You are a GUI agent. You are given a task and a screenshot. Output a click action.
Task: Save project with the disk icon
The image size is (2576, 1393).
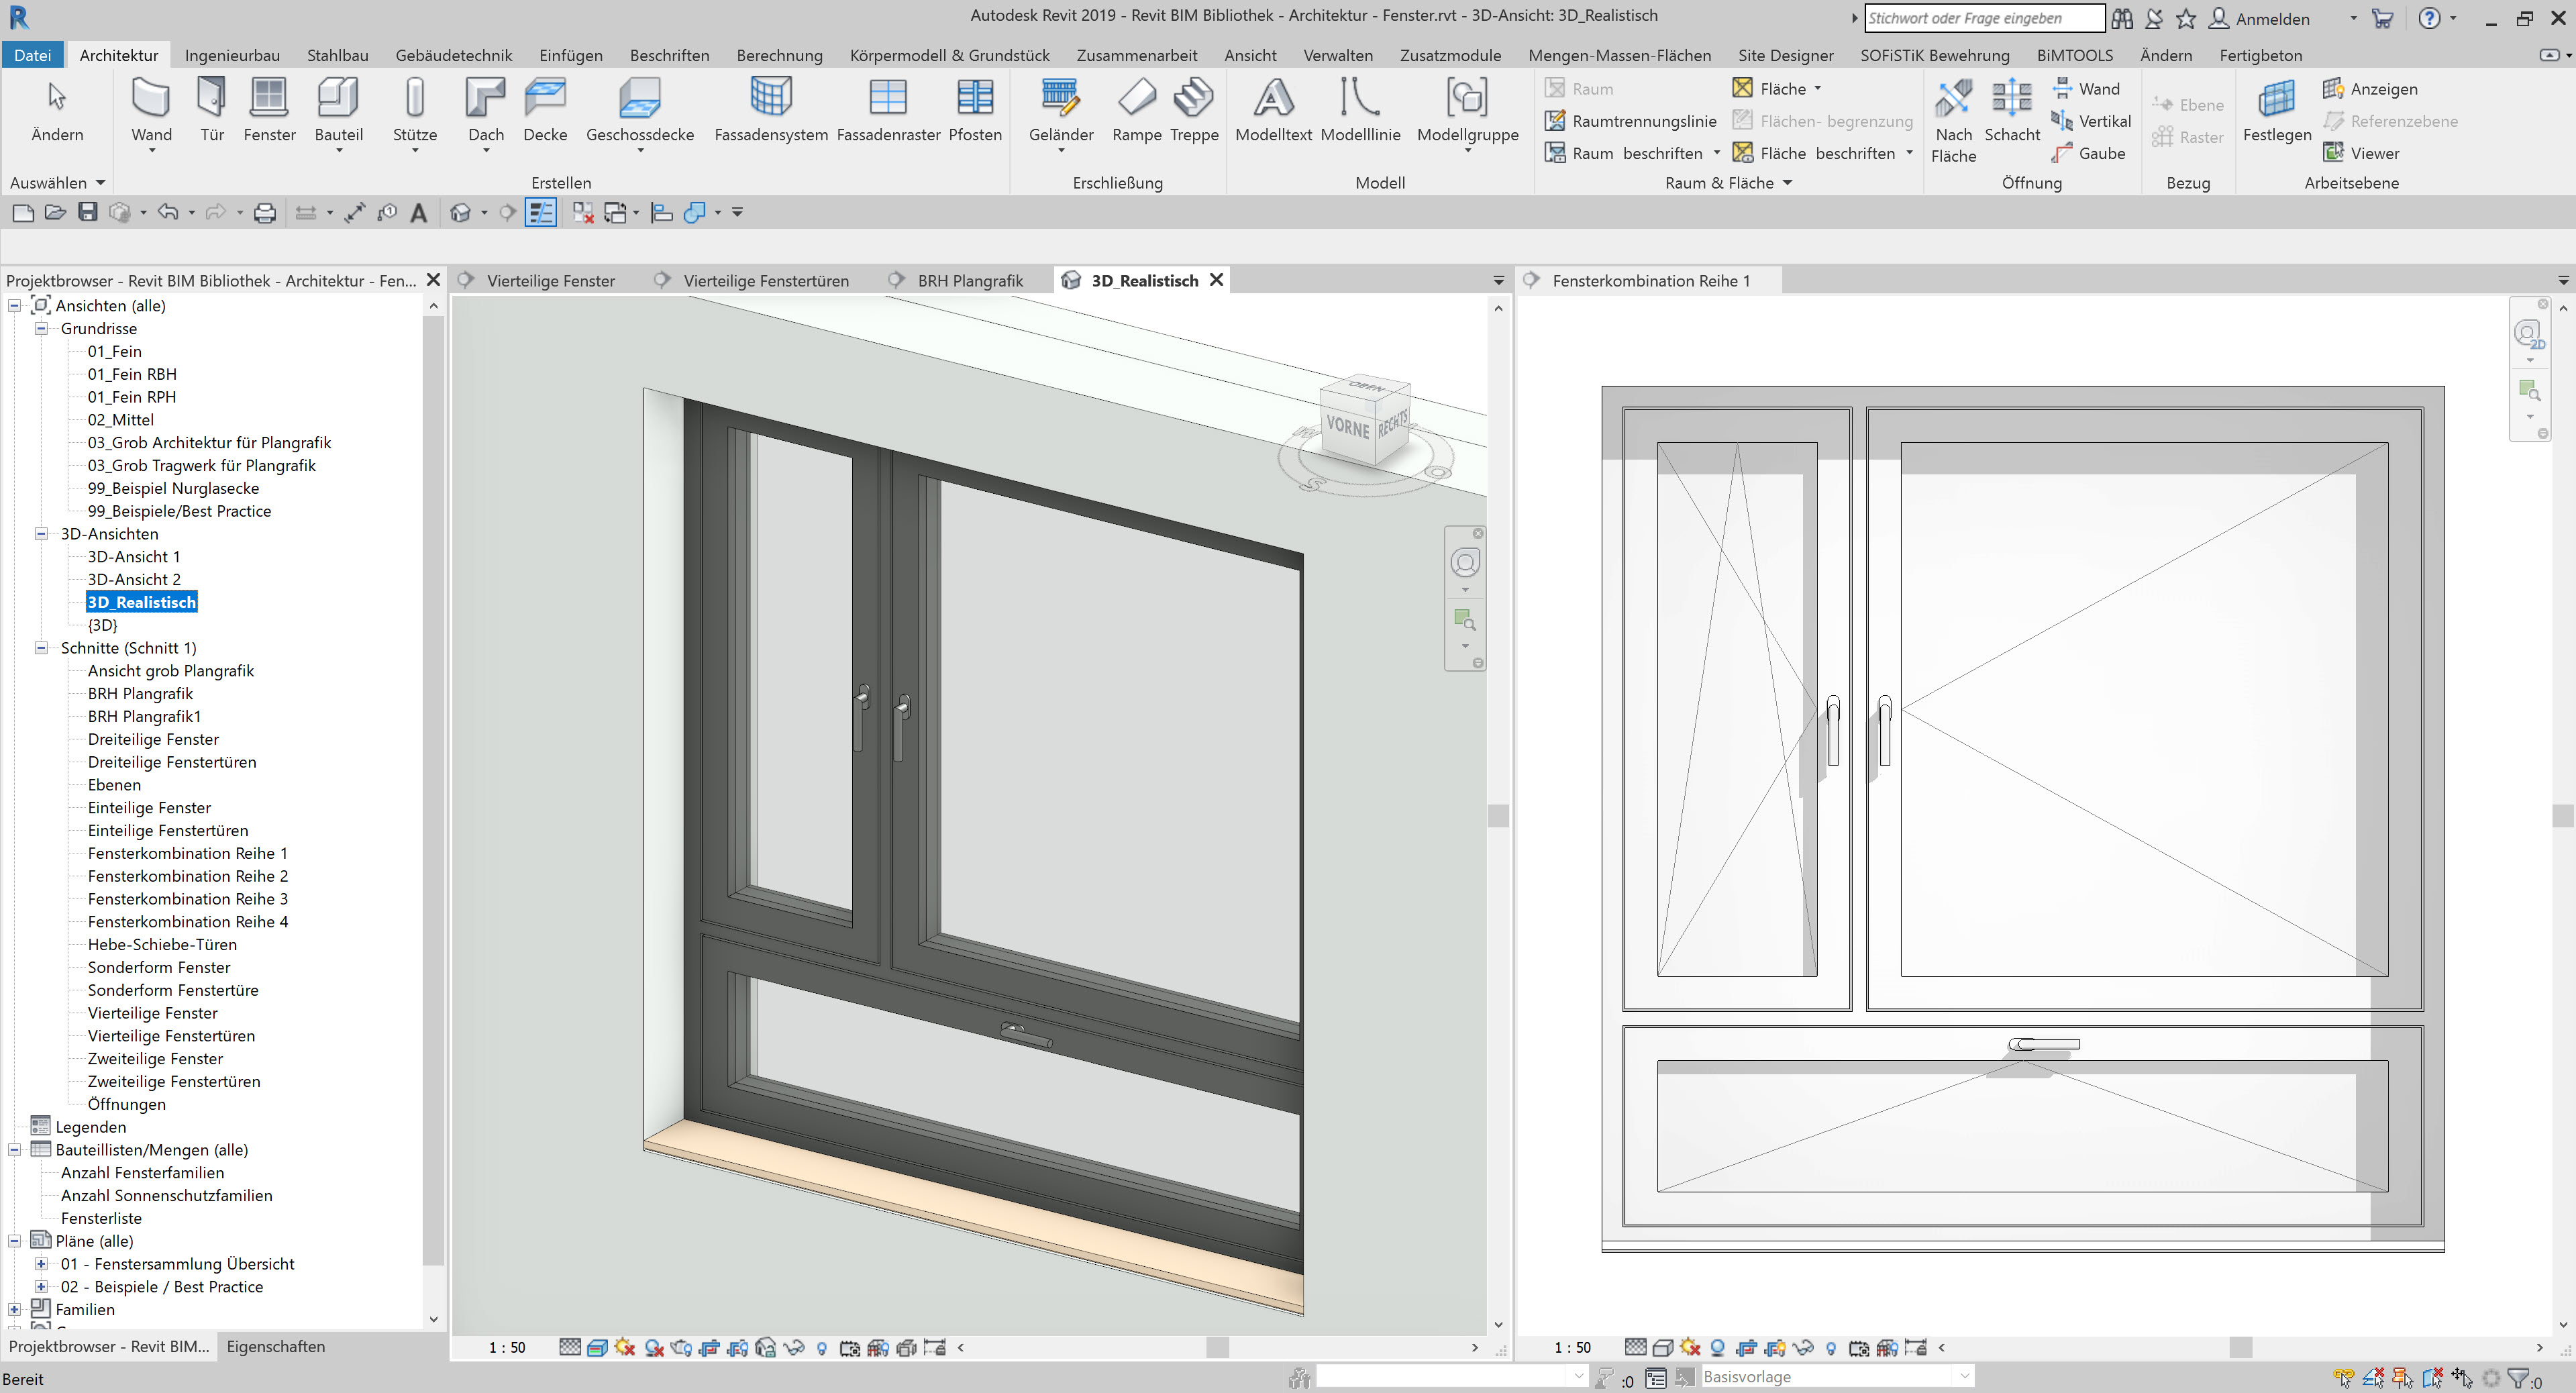88,212
